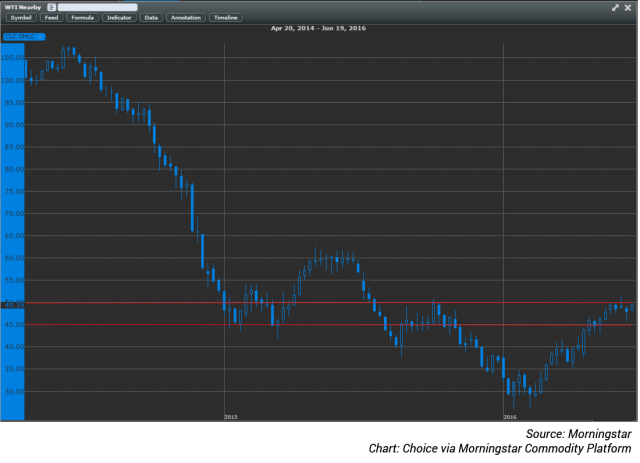Open the Data menu button
Screen dimensions: 640x463
[151, 18]
